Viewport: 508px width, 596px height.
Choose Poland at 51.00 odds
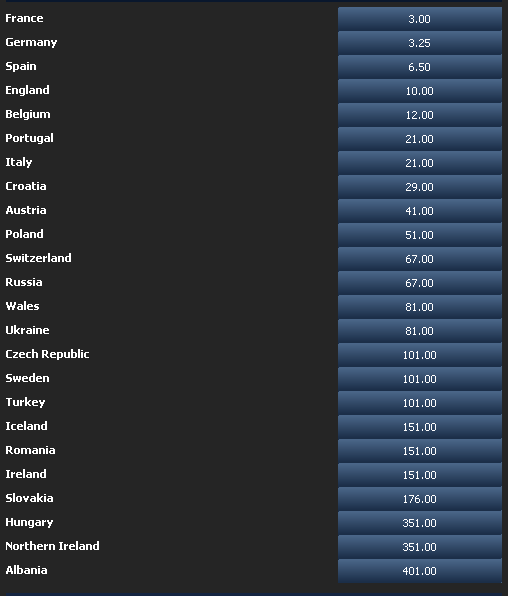(420, 235)
